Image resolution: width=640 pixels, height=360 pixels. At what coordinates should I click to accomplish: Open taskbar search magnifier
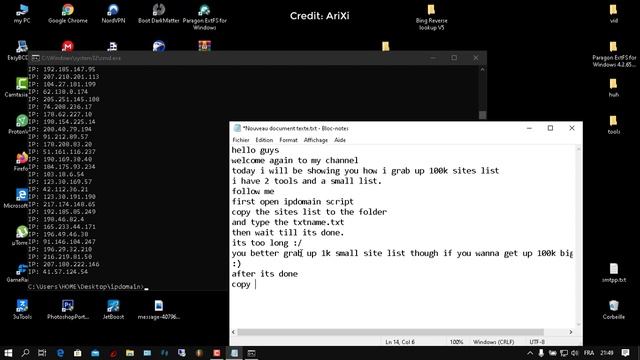pyautogui.click(x=25, y=353)
